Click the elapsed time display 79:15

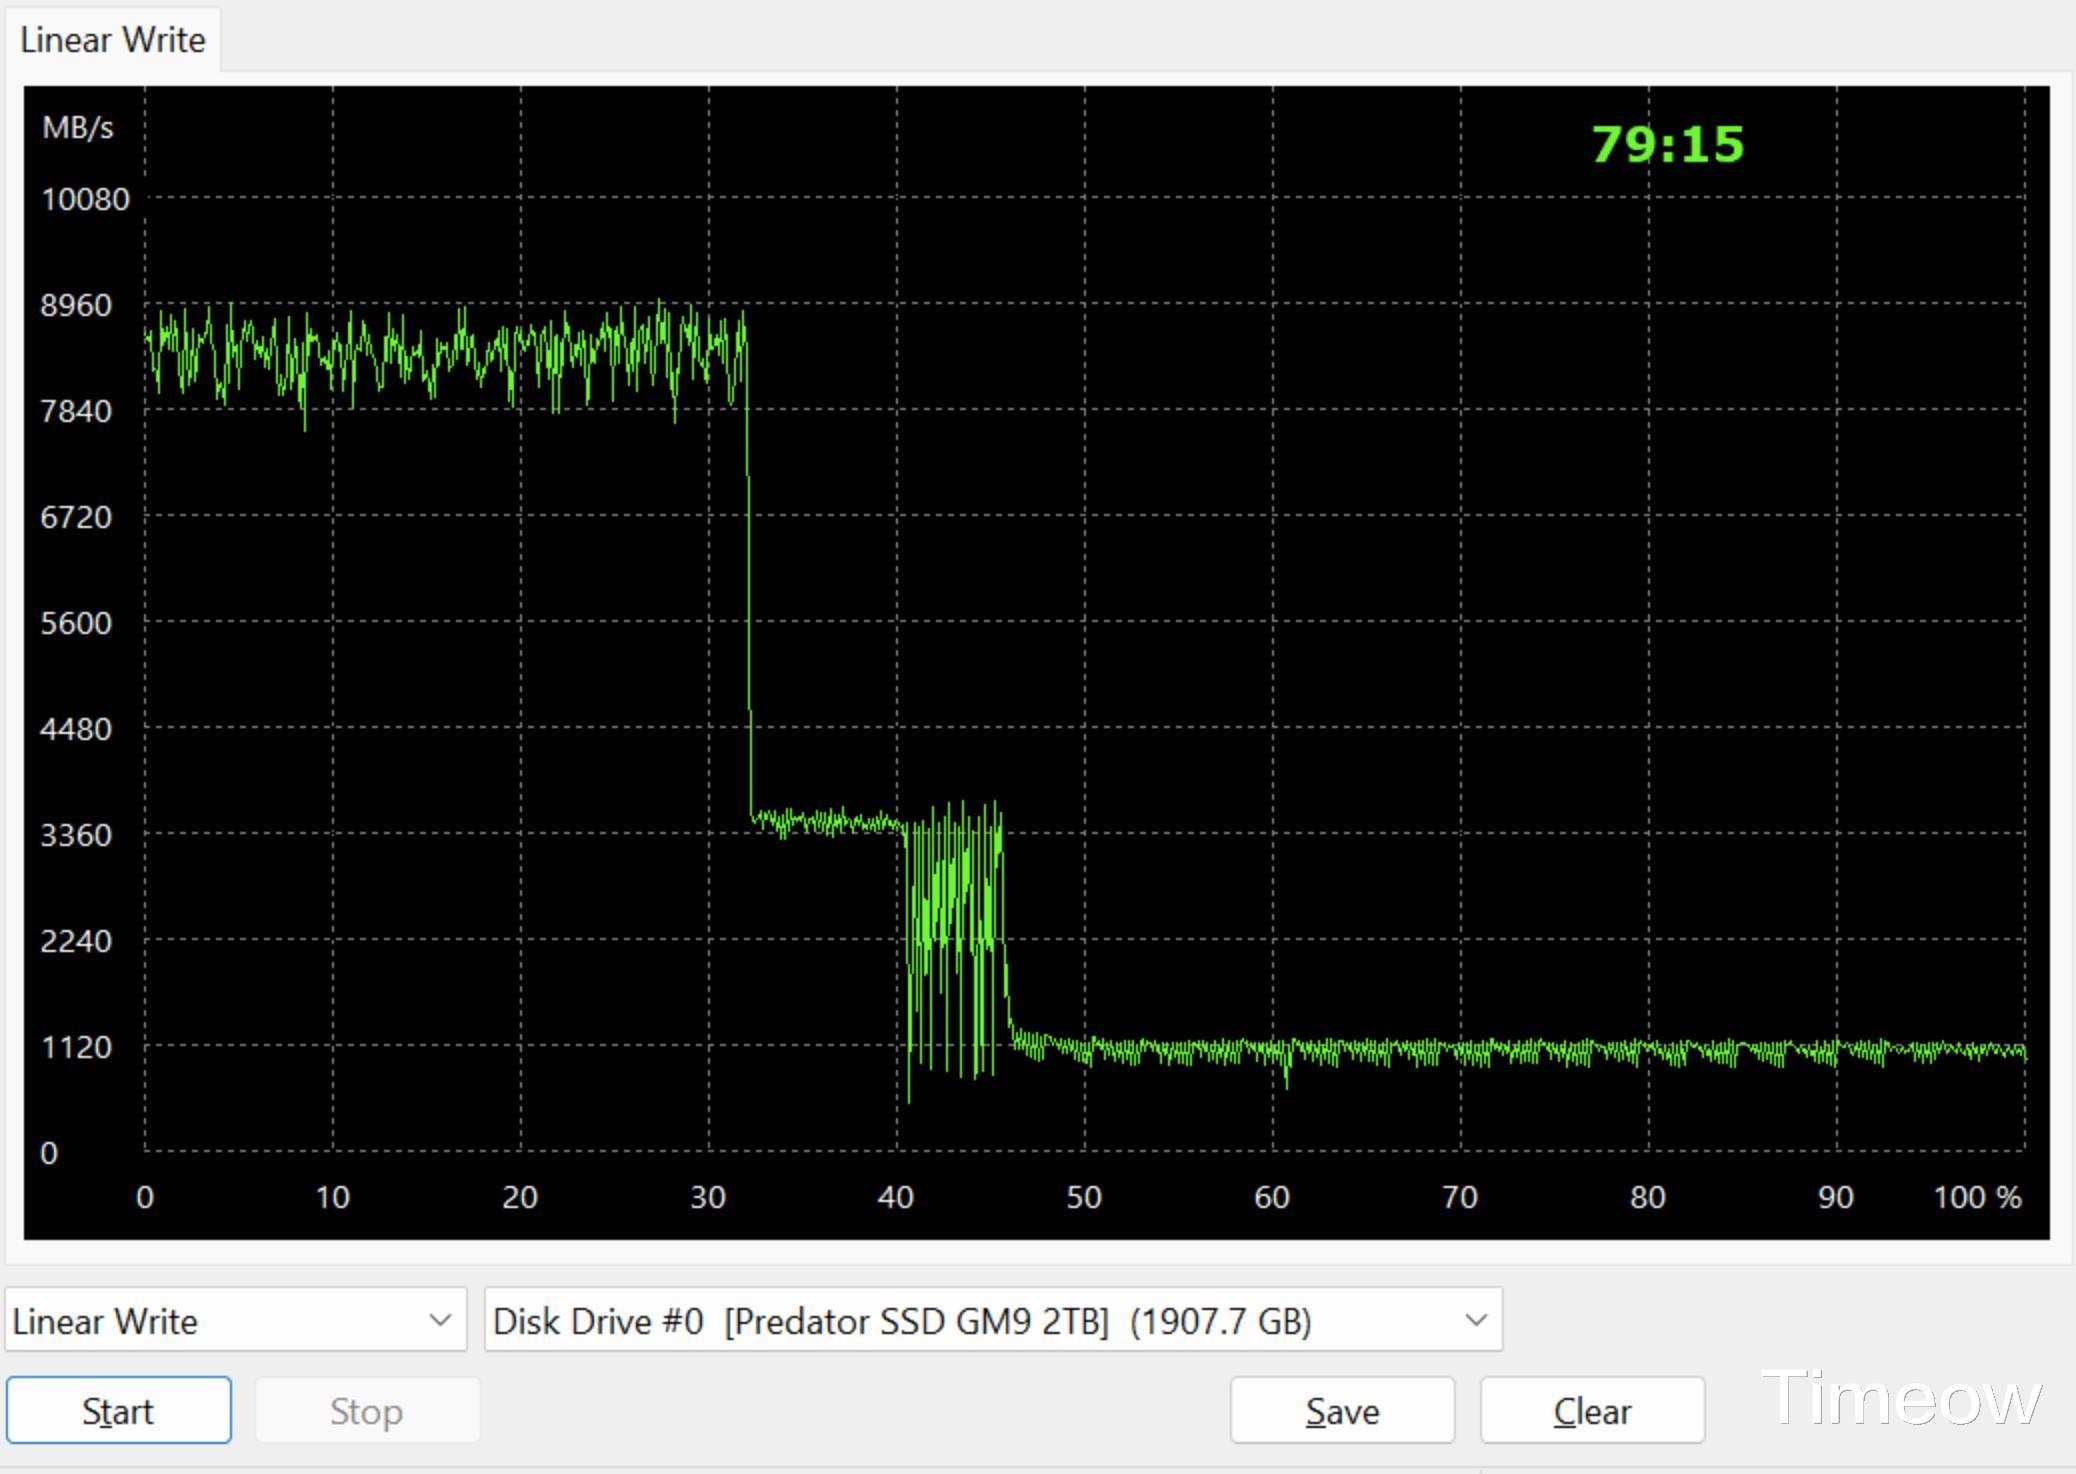click(x=1665, y=143)
